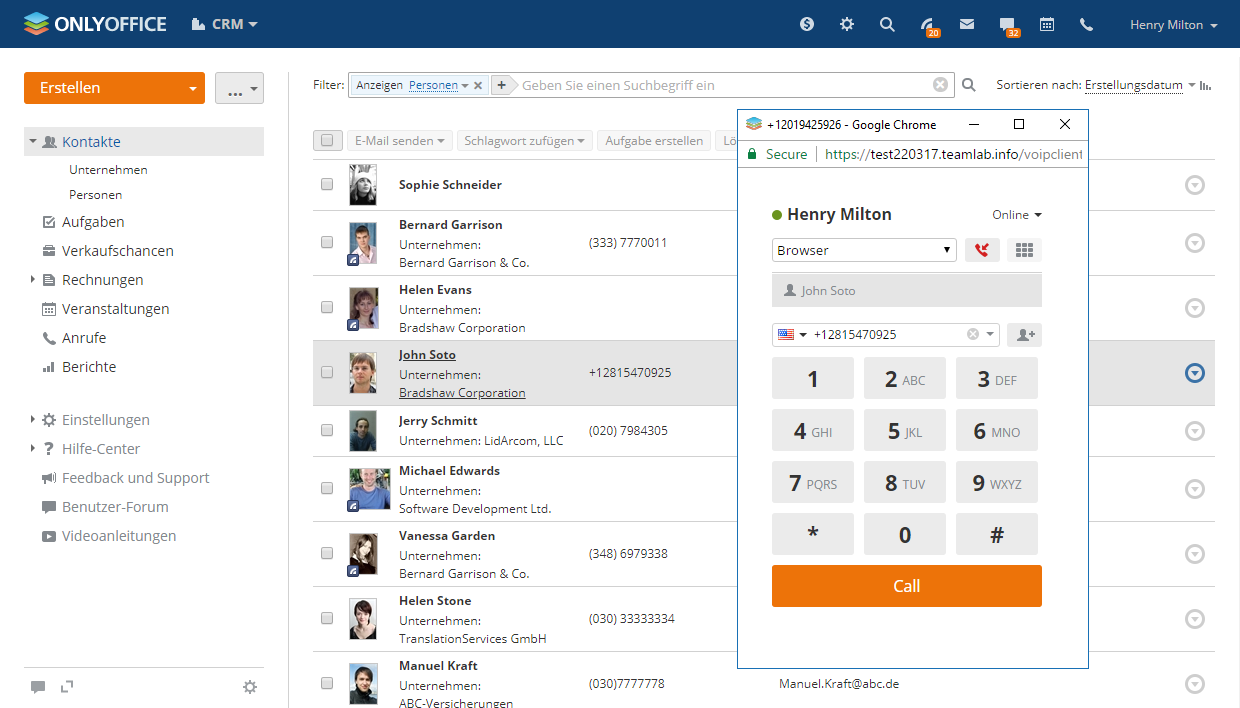Click the hang-up phone icon in dialer

[982, 250]
